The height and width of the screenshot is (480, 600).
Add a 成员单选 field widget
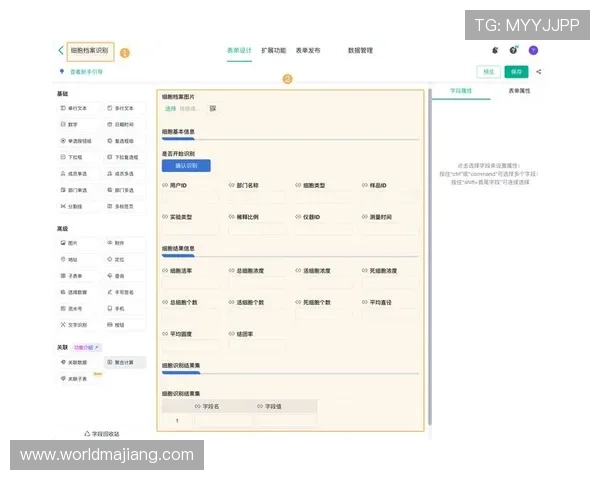pyautogui.click(x=78, y=174)
